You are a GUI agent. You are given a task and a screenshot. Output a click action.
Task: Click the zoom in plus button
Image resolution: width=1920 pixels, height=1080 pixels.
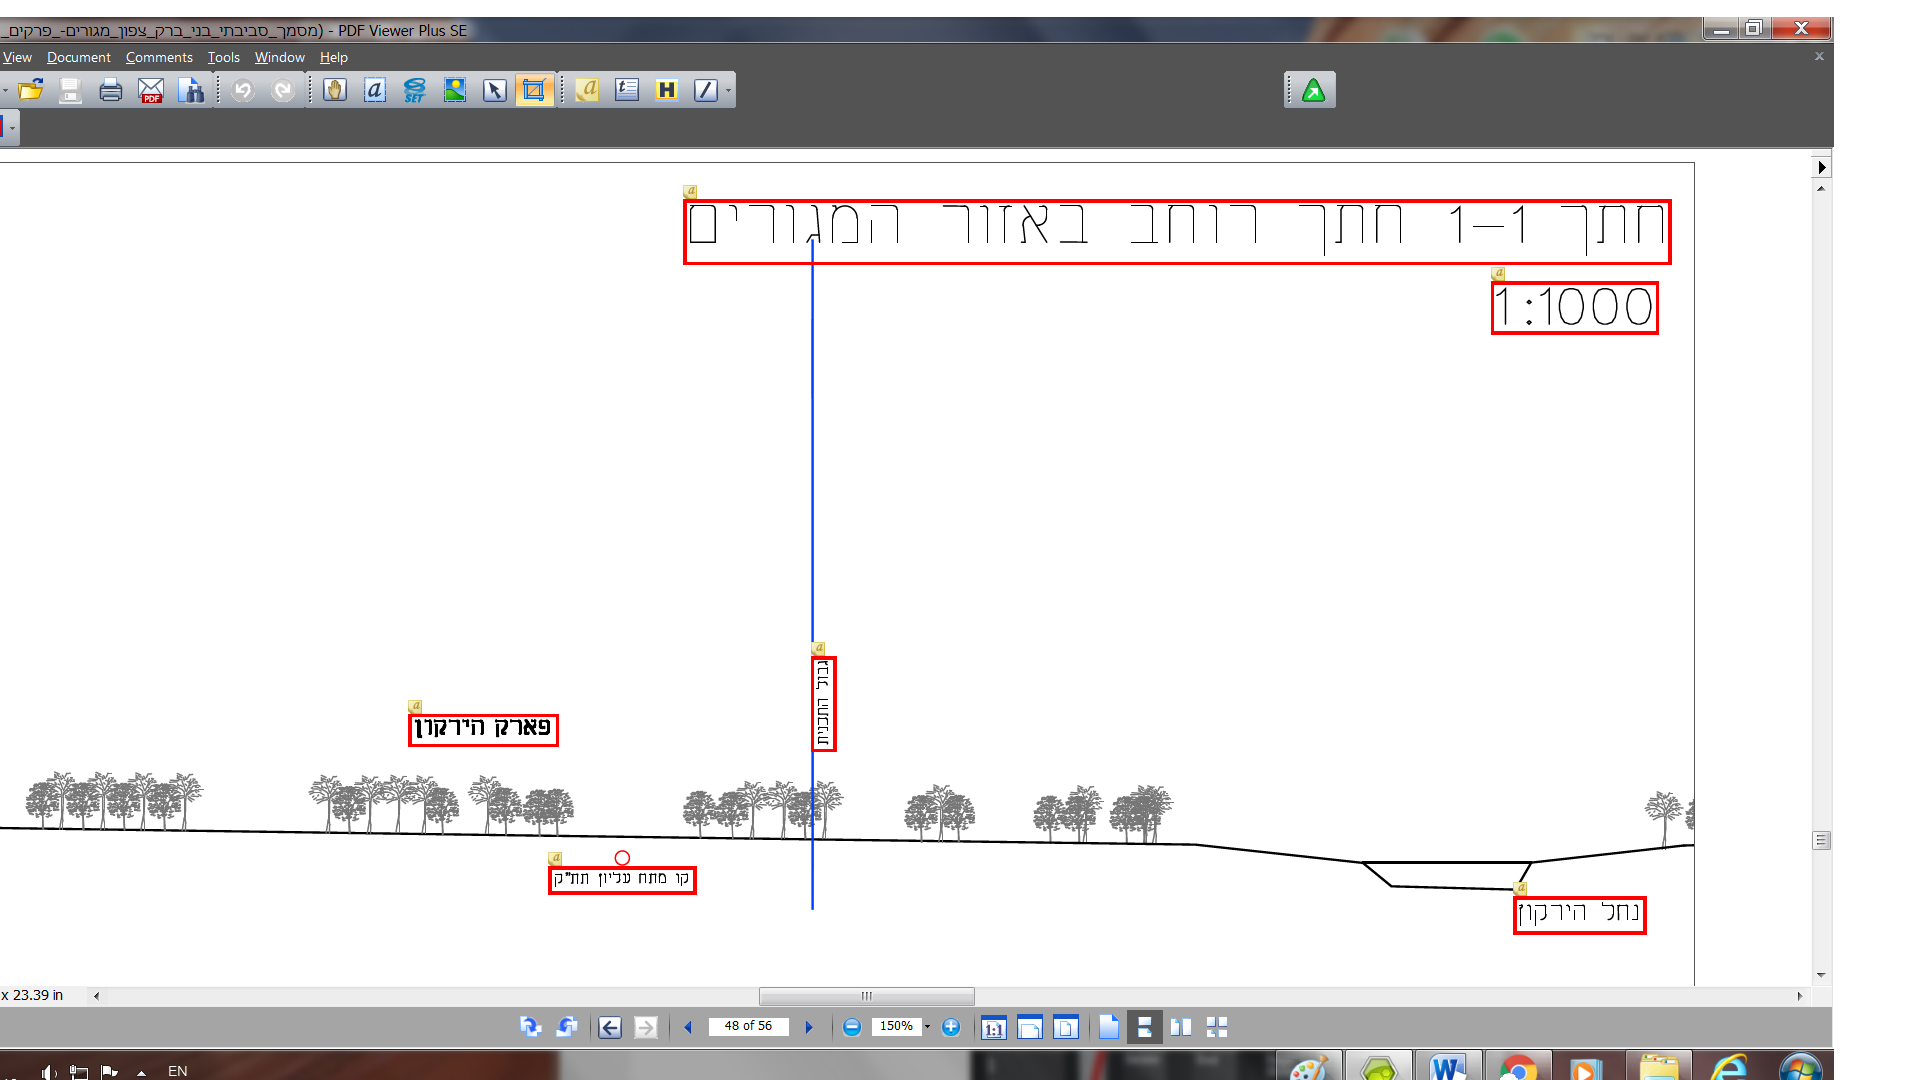tap(951, 1027)
